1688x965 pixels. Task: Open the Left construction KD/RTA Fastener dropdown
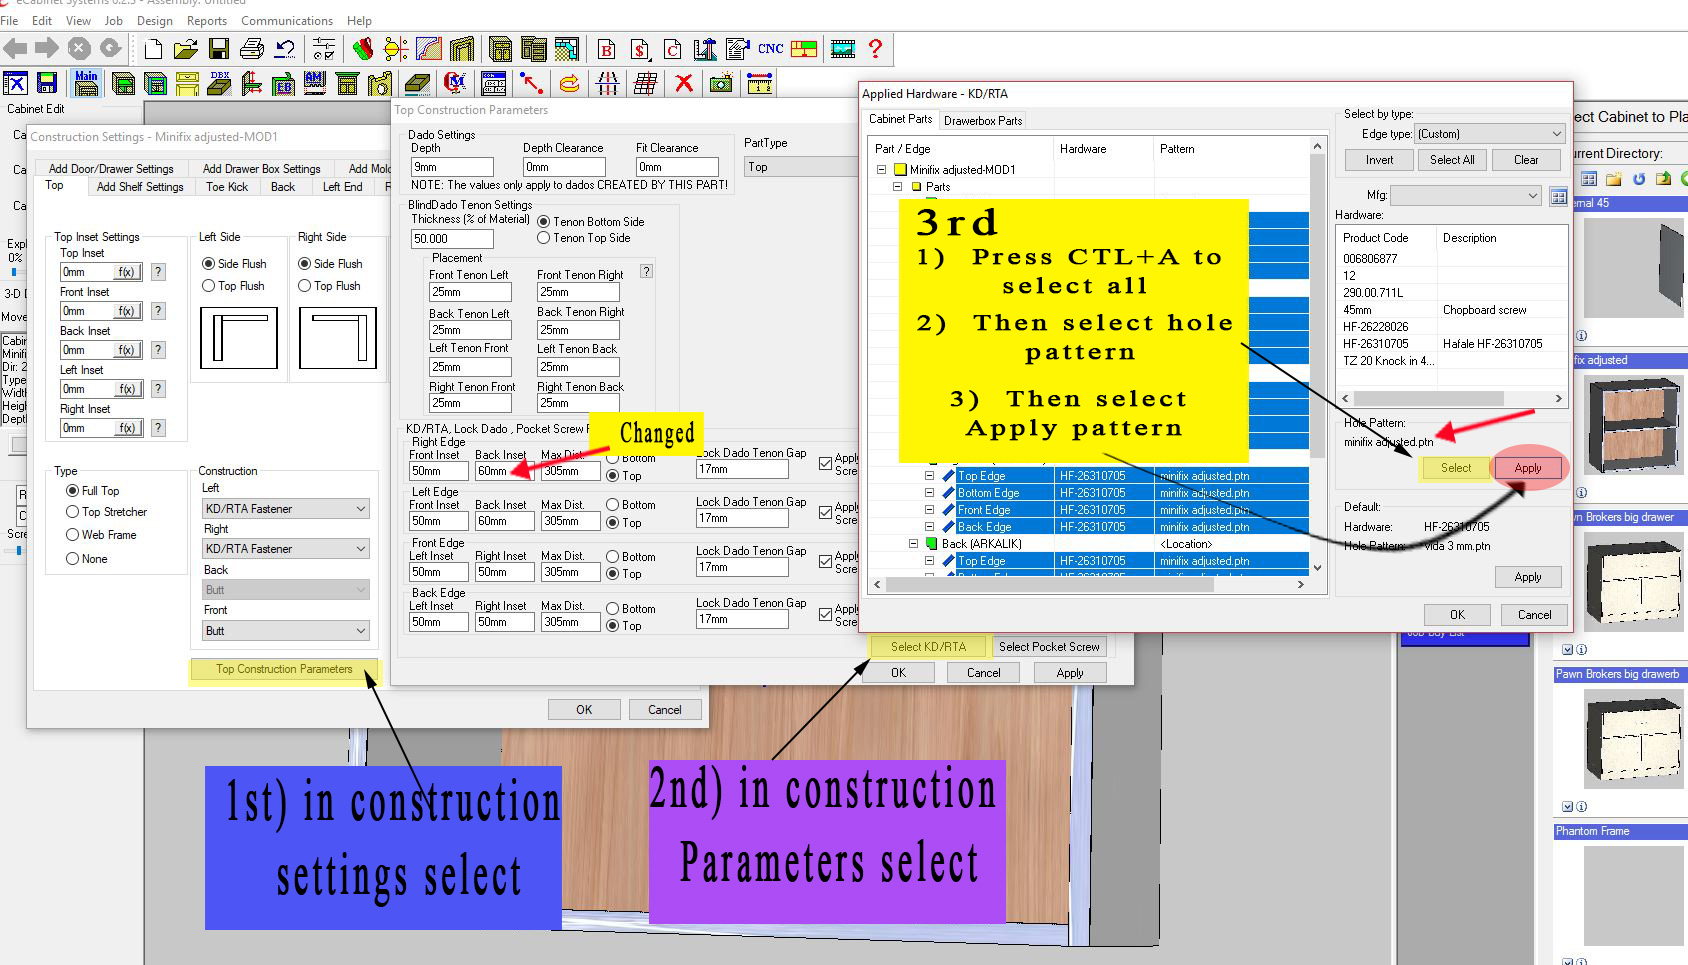point(286,509)
